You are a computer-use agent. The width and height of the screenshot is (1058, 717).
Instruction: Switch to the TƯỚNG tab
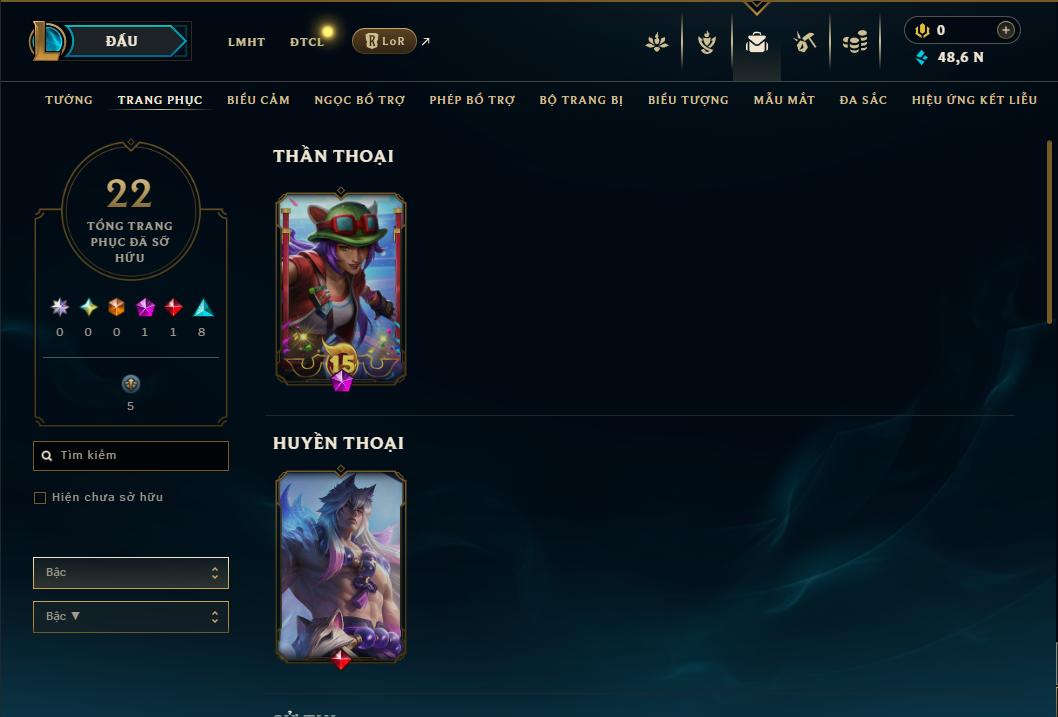click(69, 100)
